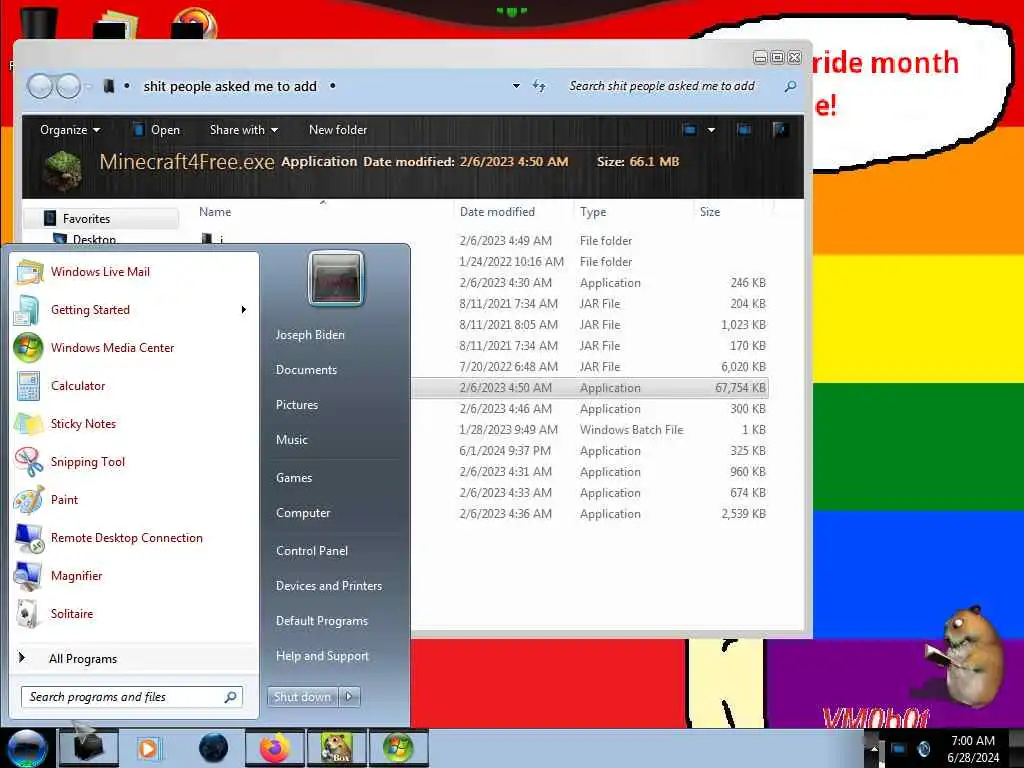Click the dark globe taskbar icon
The width and height of the screenshot is (1024, 768).
(x=213, y=748)
